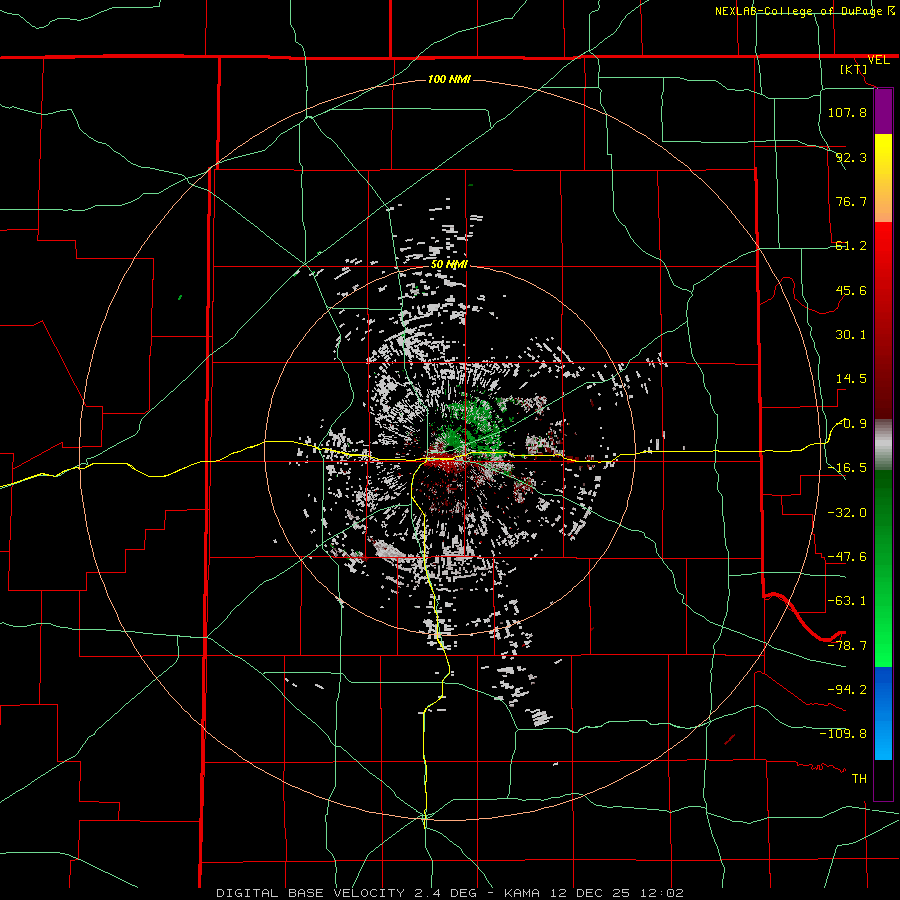Click the -32.0 velocity scale value
900x900 pixels.
[x=847, y=512]
